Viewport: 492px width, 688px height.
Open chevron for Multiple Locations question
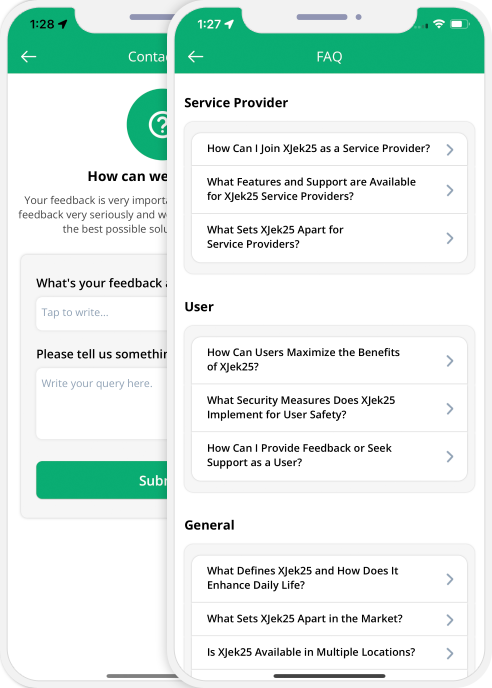[x=450, y=653]
